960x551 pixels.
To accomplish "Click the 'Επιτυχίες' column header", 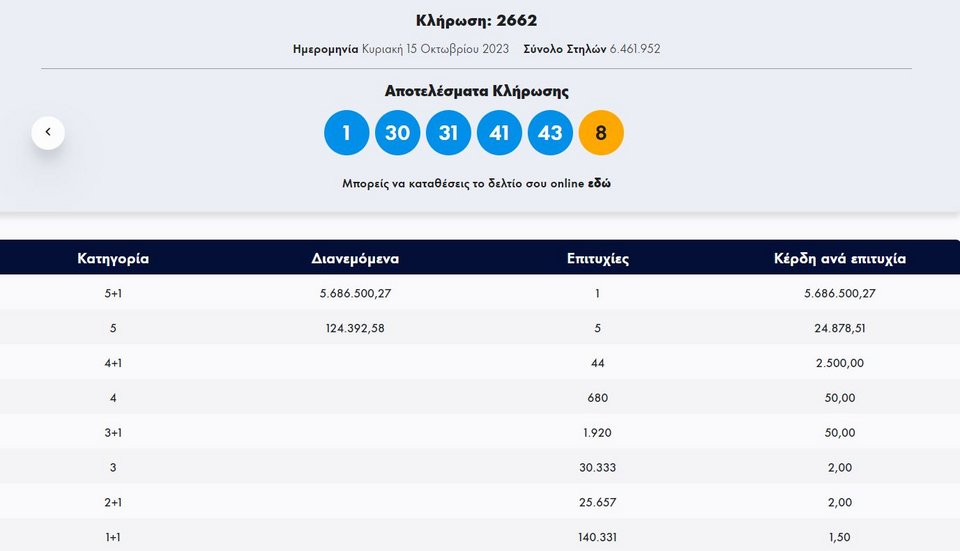I will pos(598,258).
